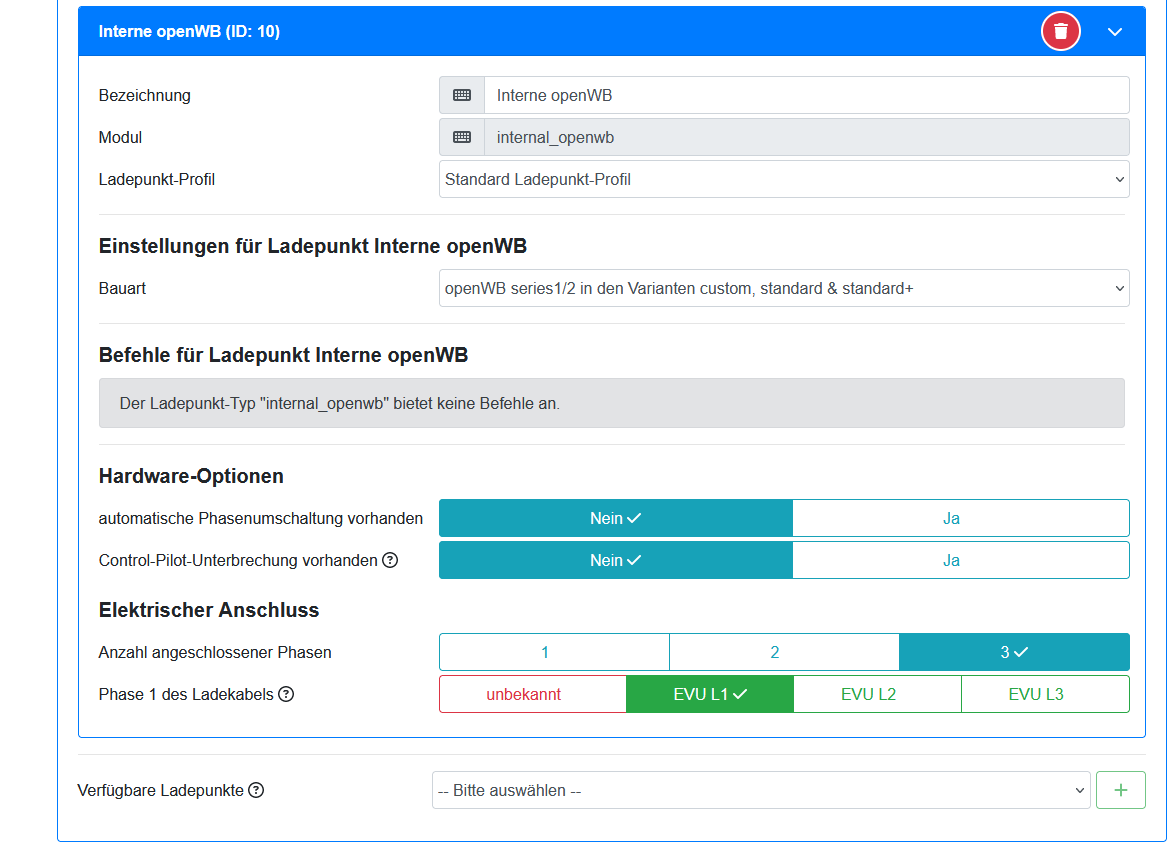Click the 'Anzahl angeschlossener Phasen' label
The width and height of the screenshot is (1175, 842).
(215, 652)
